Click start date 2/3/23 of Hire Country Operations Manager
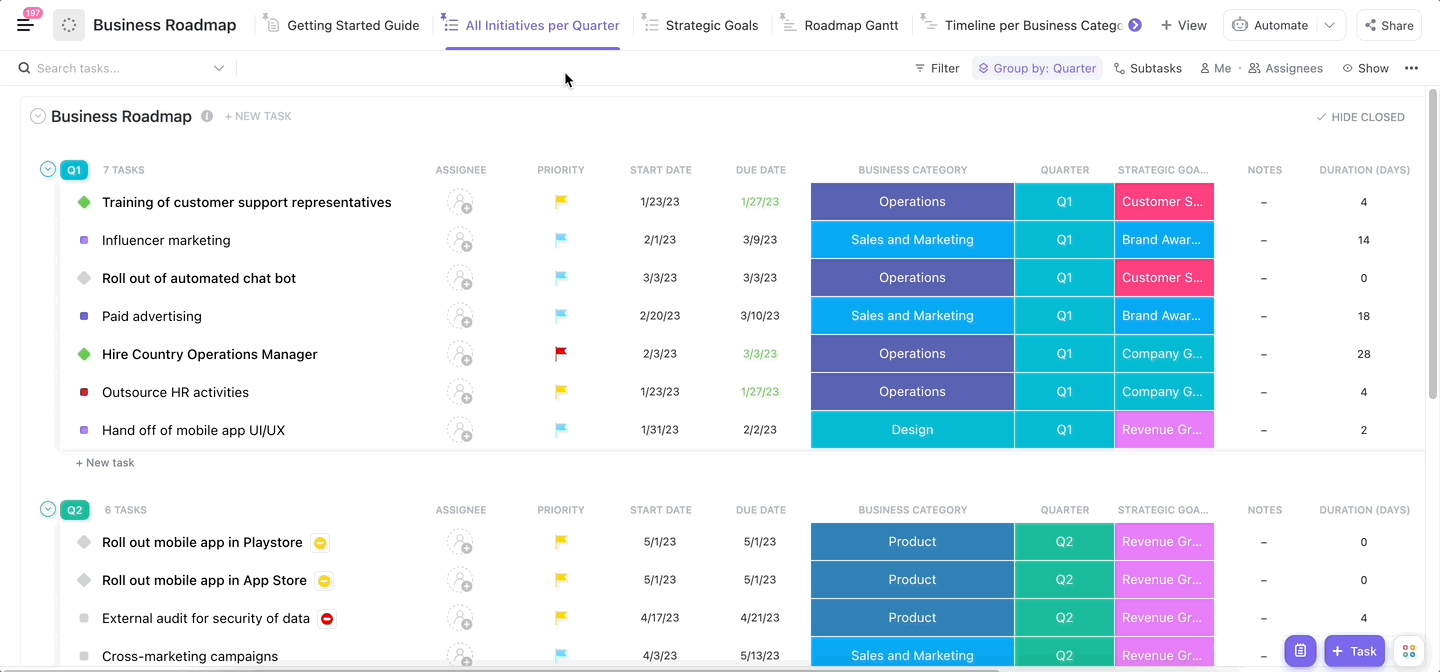 [x=660, y=354]
